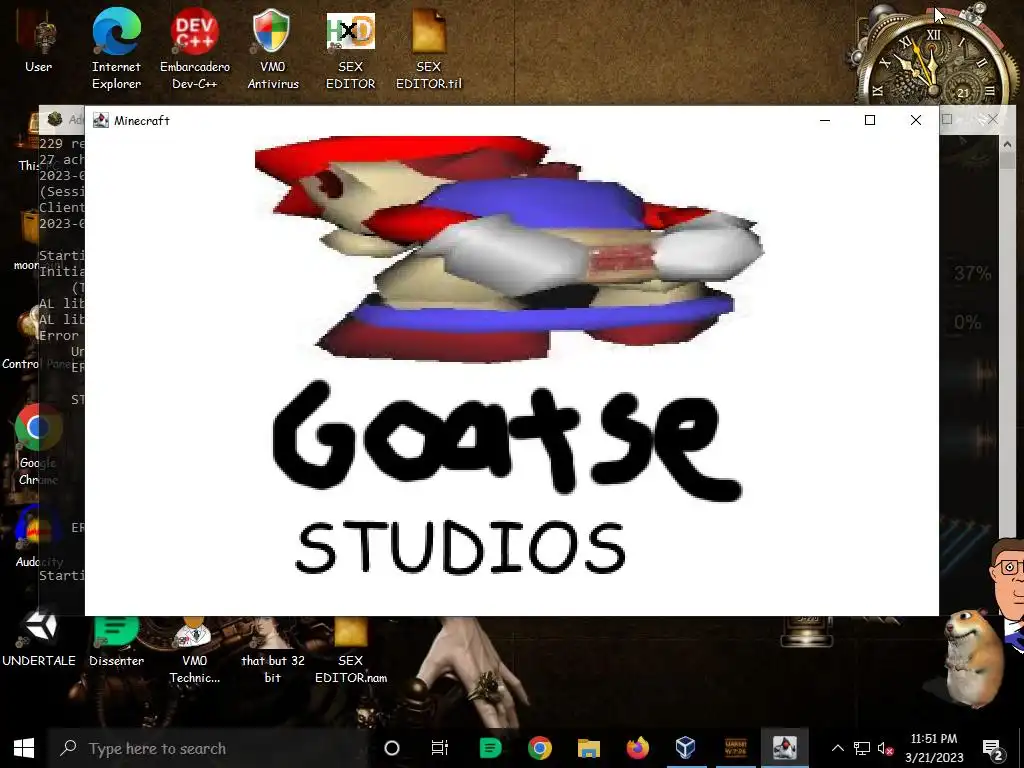Switch to VirtualBox on the taskbar
The image size is (1024, 768).
(x=686, y=748)
